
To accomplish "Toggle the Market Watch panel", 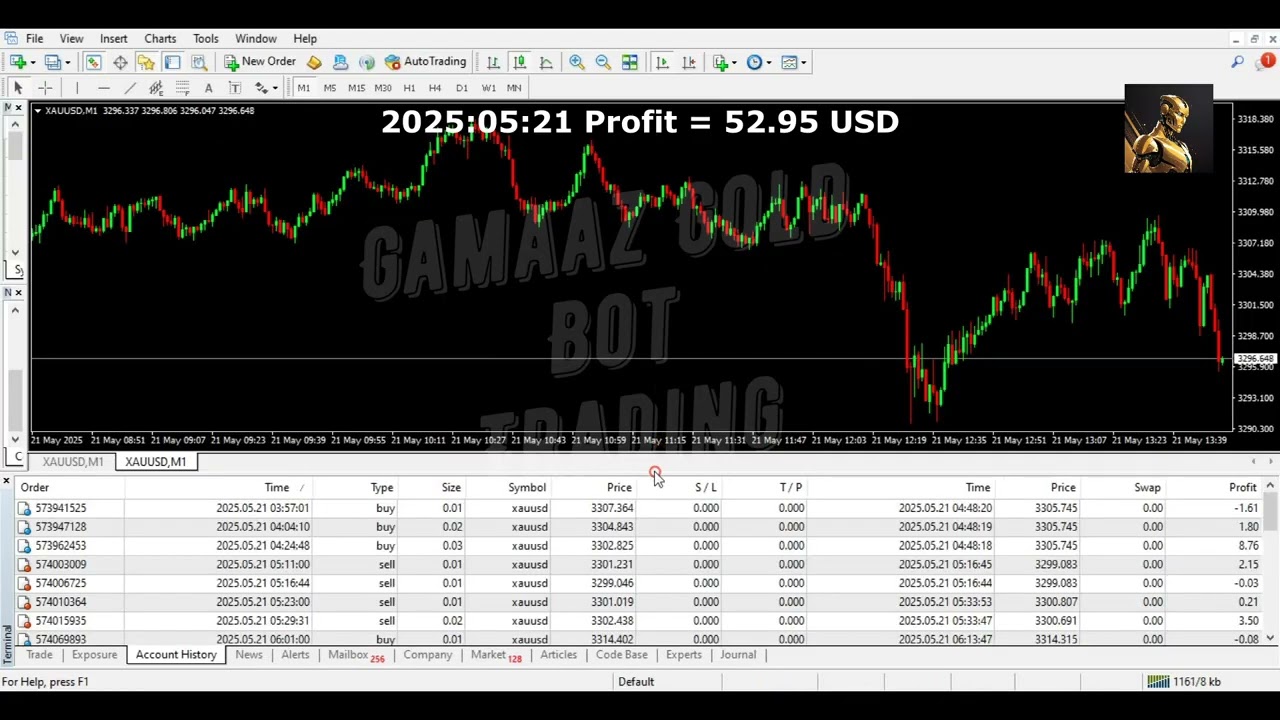I will [x=93, y=62].
